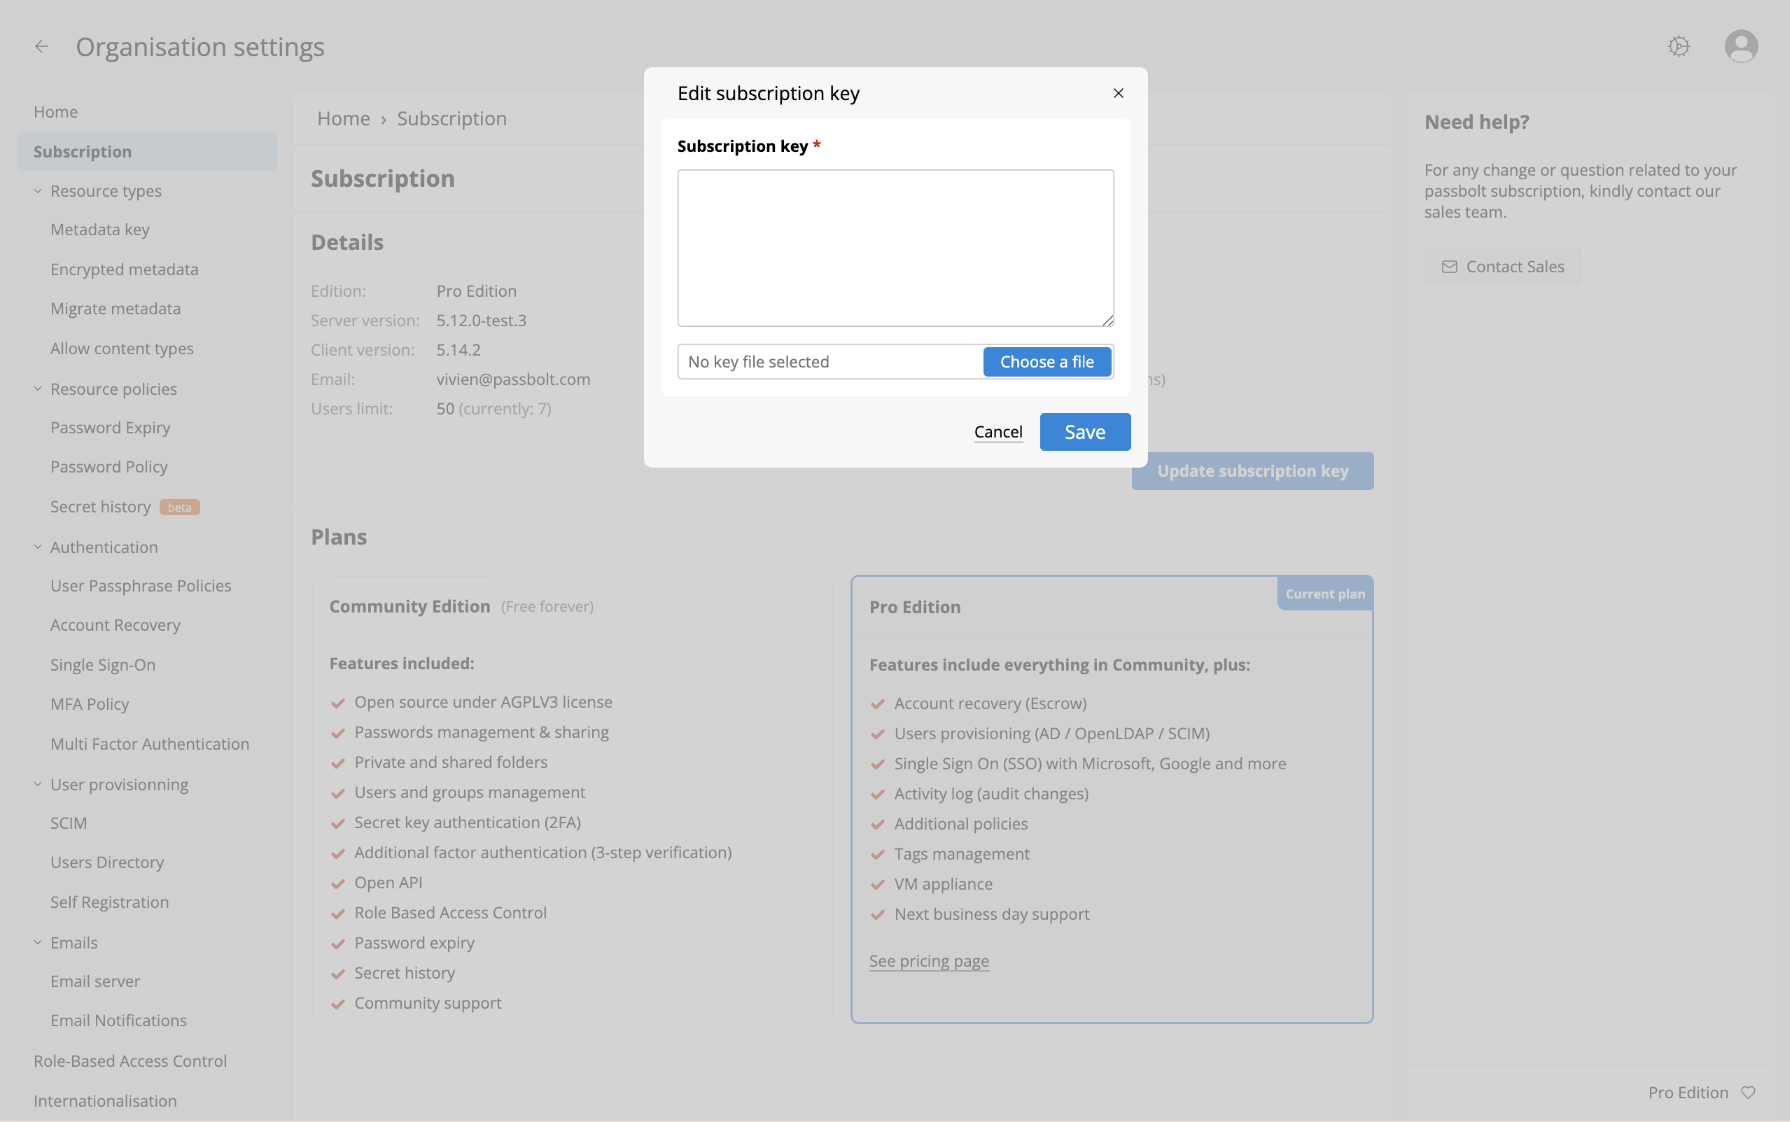This screenshot has width=1790, height=1122.
Task: Collapse the Resource policies section
Action: click(x=38, y=389)
